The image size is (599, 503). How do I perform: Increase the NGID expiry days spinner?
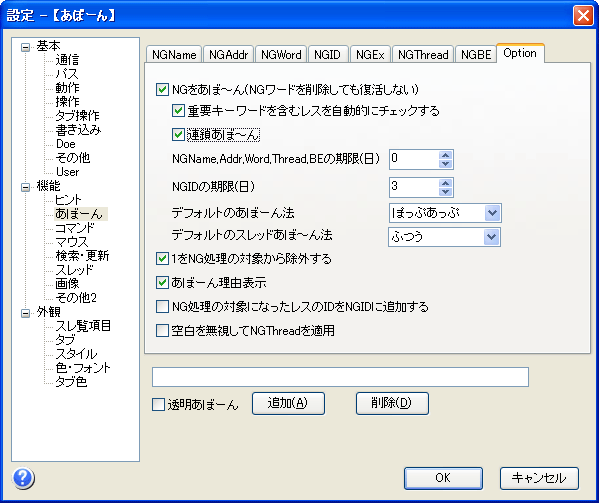tap(445, 183)
